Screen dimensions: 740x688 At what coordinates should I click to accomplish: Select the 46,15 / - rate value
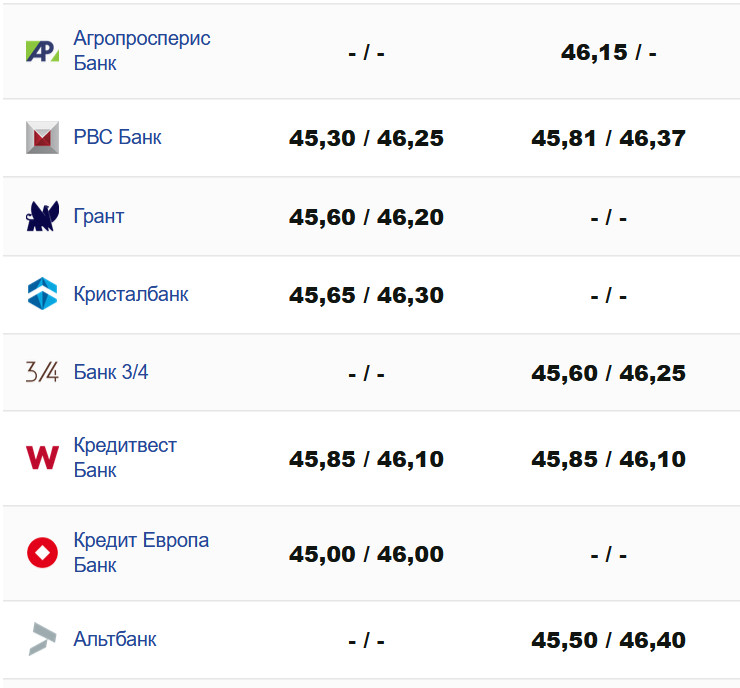608,52
